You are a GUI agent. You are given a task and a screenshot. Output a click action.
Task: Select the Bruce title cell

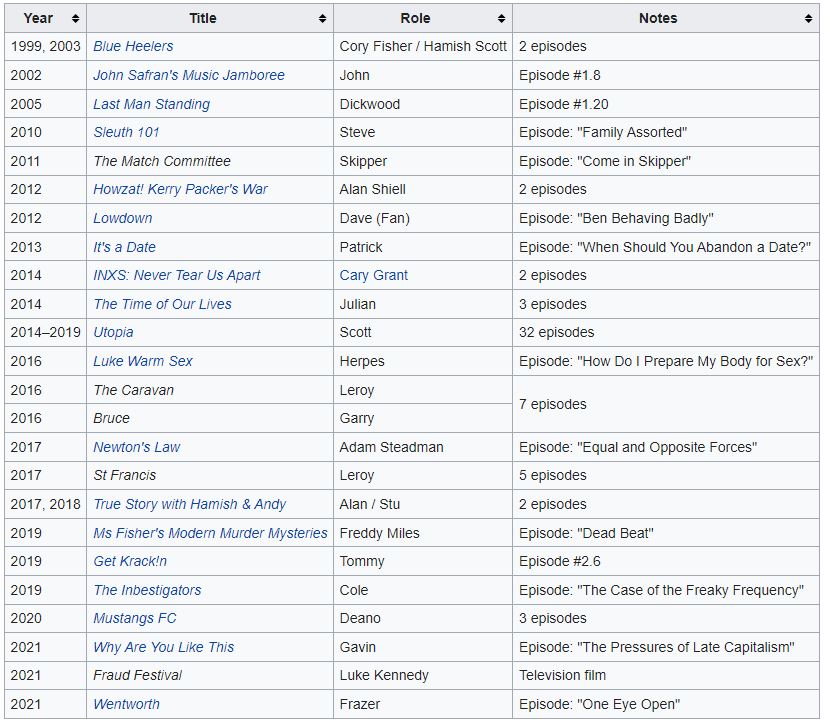pos(210,418)
